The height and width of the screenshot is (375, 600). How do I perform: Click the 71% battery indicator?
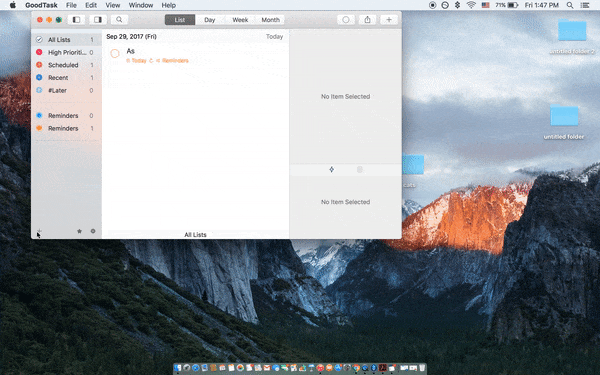[x=506, y=5]
